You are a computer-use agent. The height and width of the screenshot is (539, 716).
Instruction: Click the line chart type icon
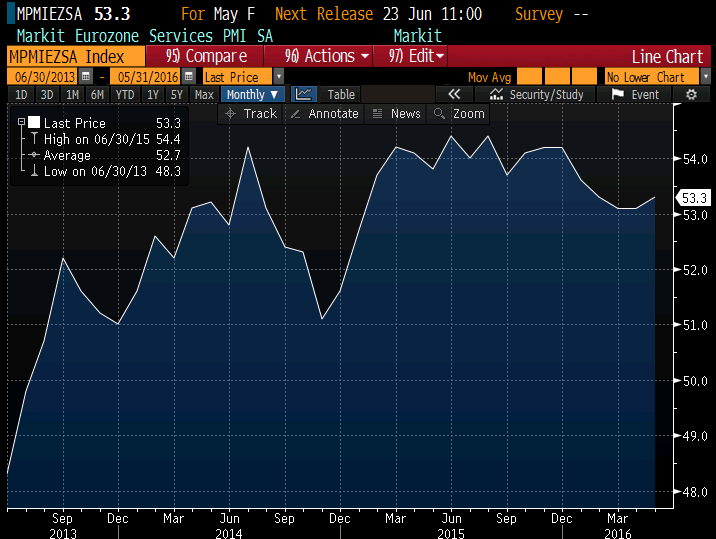304,95
